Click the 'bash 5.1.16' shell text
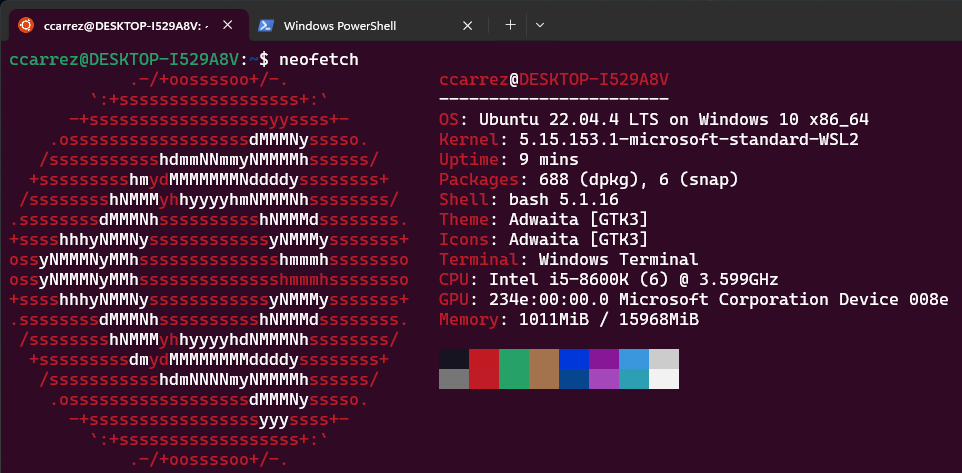Screen dimensions: 962x473 point(564,200)
